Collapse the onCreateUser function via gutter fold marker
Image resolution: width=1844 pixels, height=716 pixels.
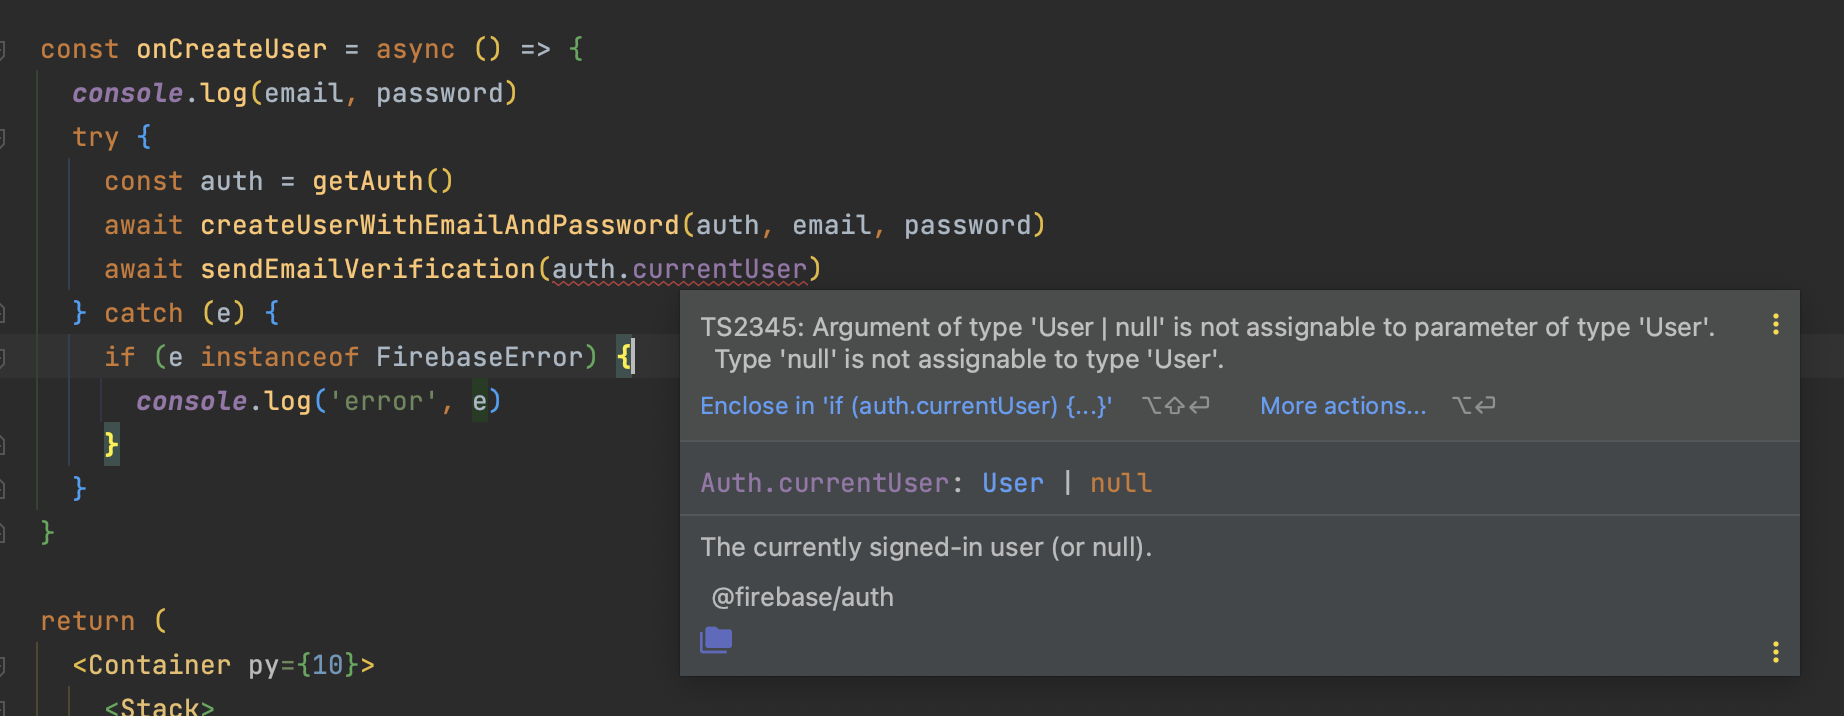(x=3, y=49)
